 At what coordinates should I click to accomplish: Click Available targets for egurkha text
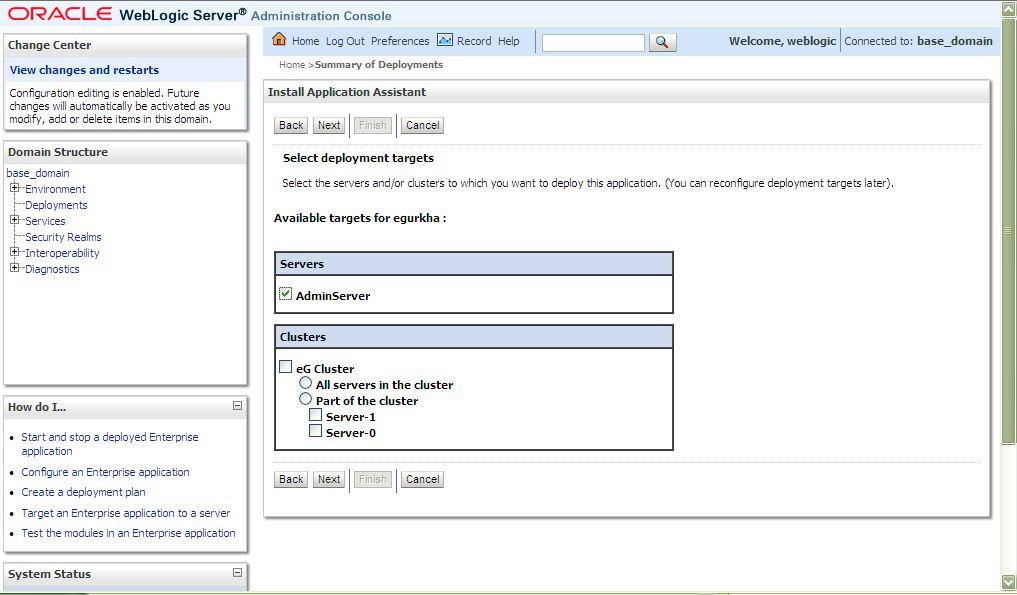360,218
